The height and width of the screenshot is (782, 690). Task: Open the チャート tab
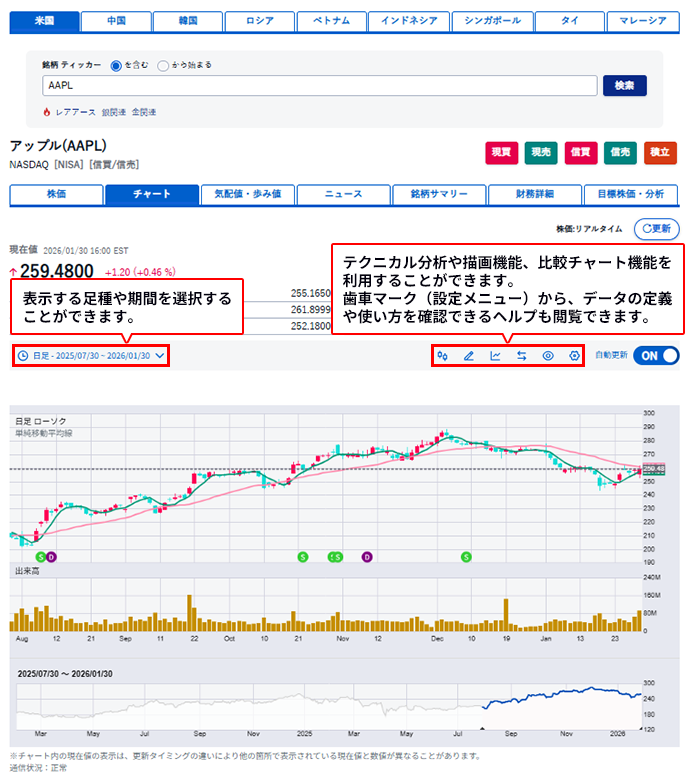pyautogui.click(x=152, y=194)
